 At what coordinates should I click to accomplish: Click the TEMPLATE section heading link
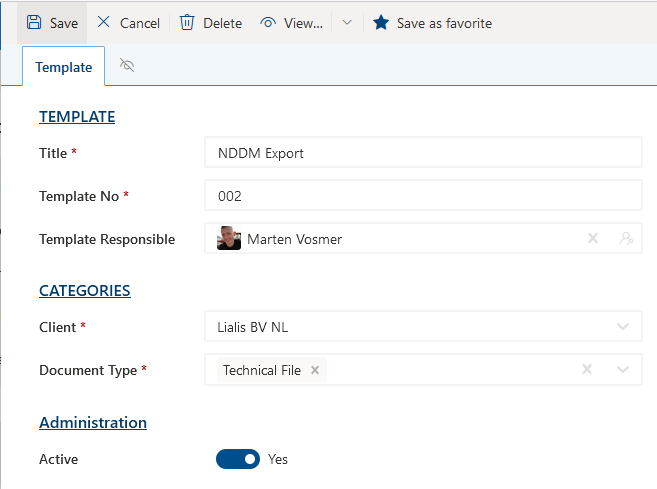(77, 117)
